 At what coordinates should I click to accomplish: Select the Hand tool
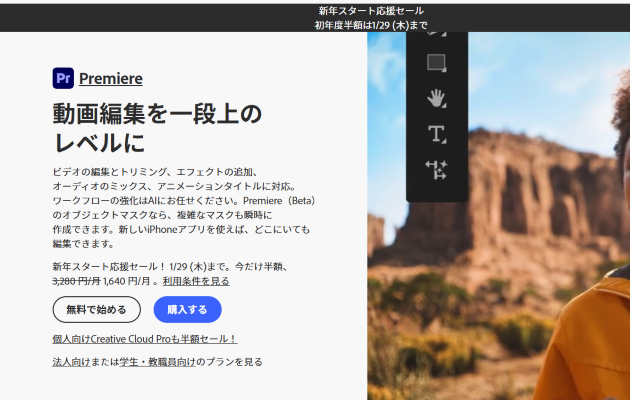coord(436,98)
